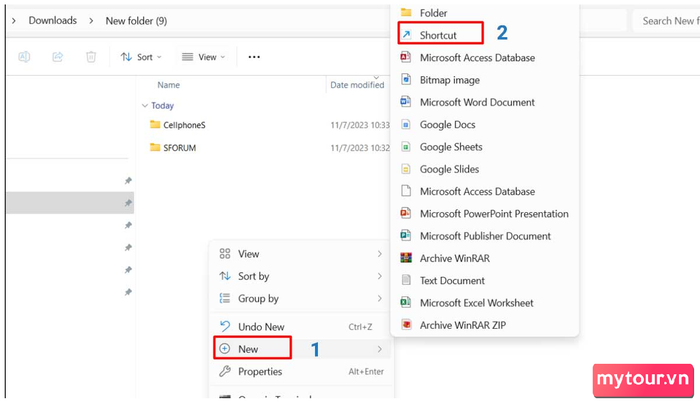Expand the chevron after Downloads breadcrumb
This screenshot has height=405, width=700.
[91, 21]
